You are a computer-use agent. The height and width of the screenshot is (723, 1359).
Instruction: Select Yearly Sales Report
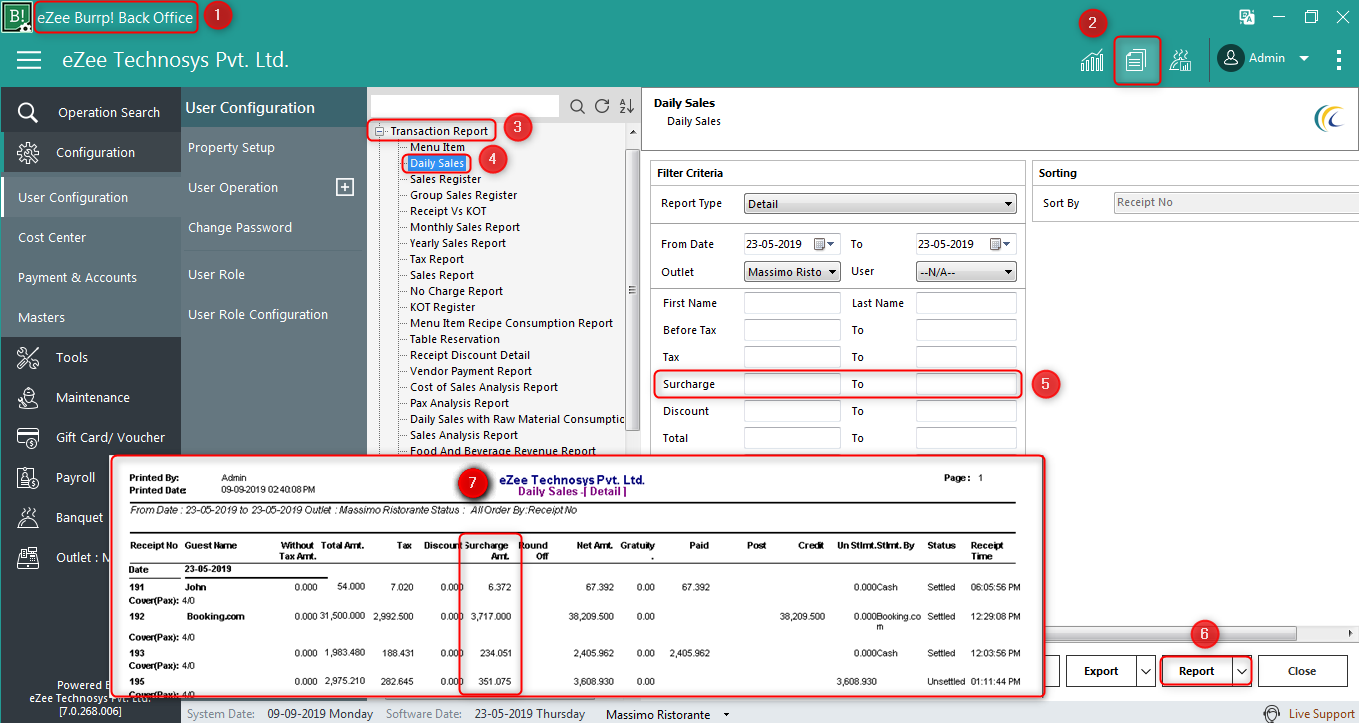458,243
